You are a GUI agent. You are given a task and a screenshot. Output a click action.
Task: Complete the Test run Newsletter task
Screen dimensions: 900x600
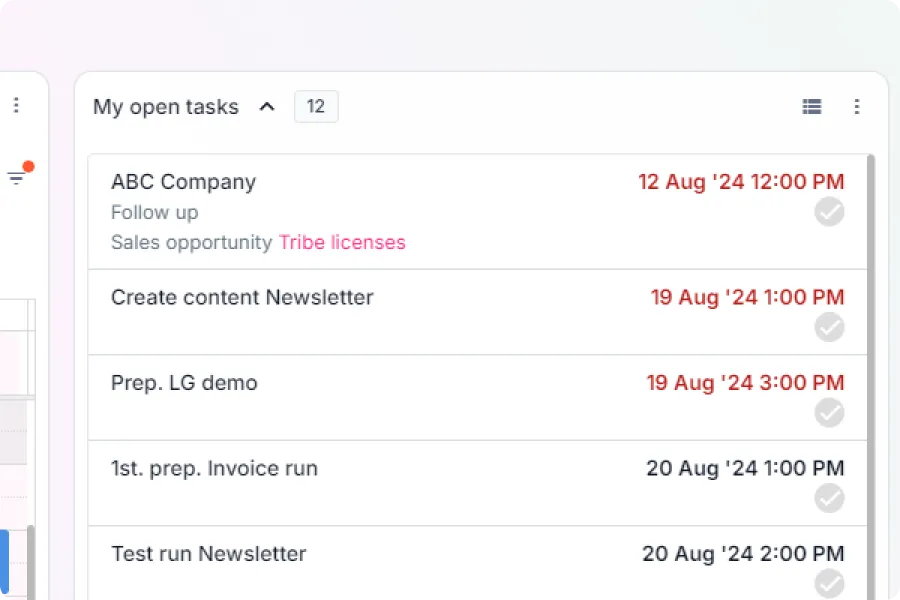tap(829, 583)
